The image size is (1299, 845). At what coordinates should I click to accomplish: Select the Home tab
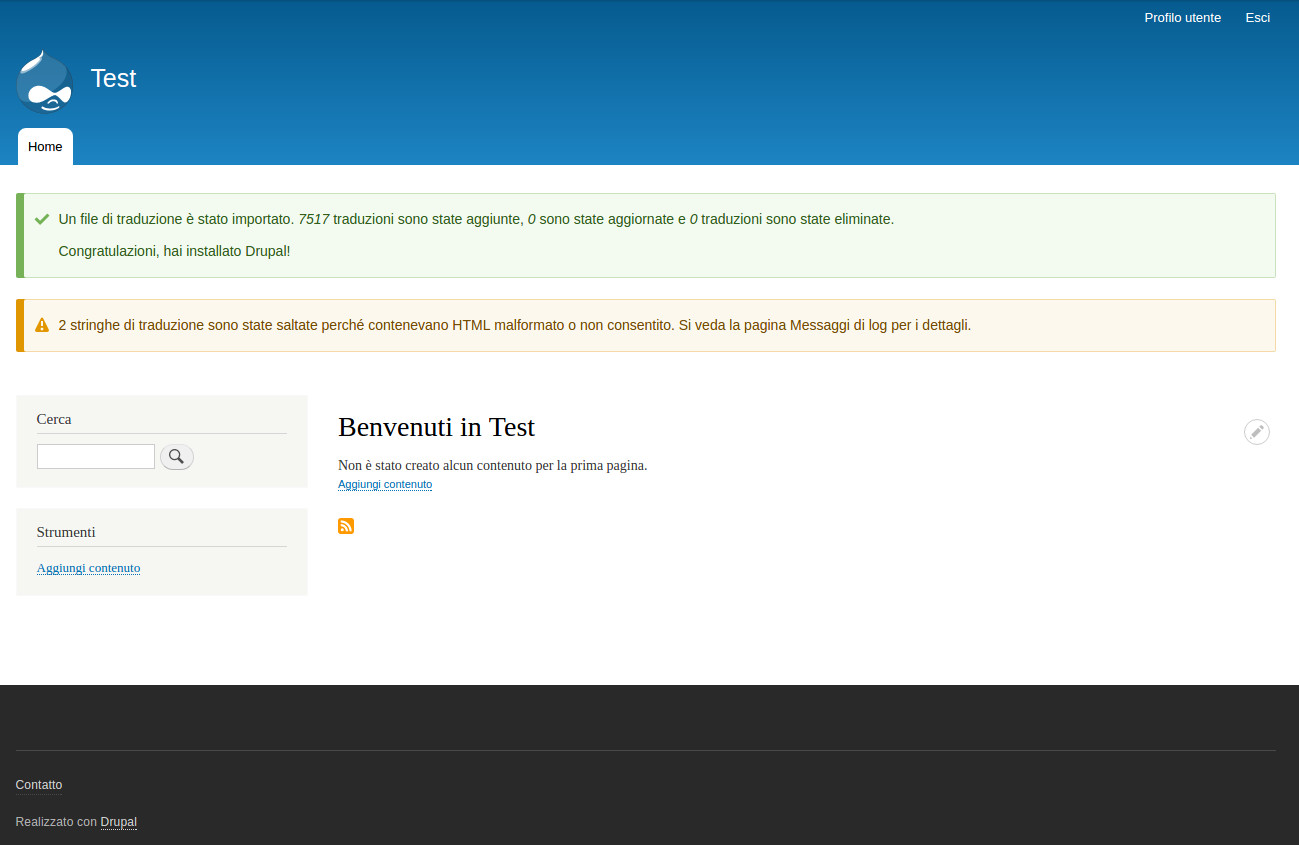tap(45, 146)
